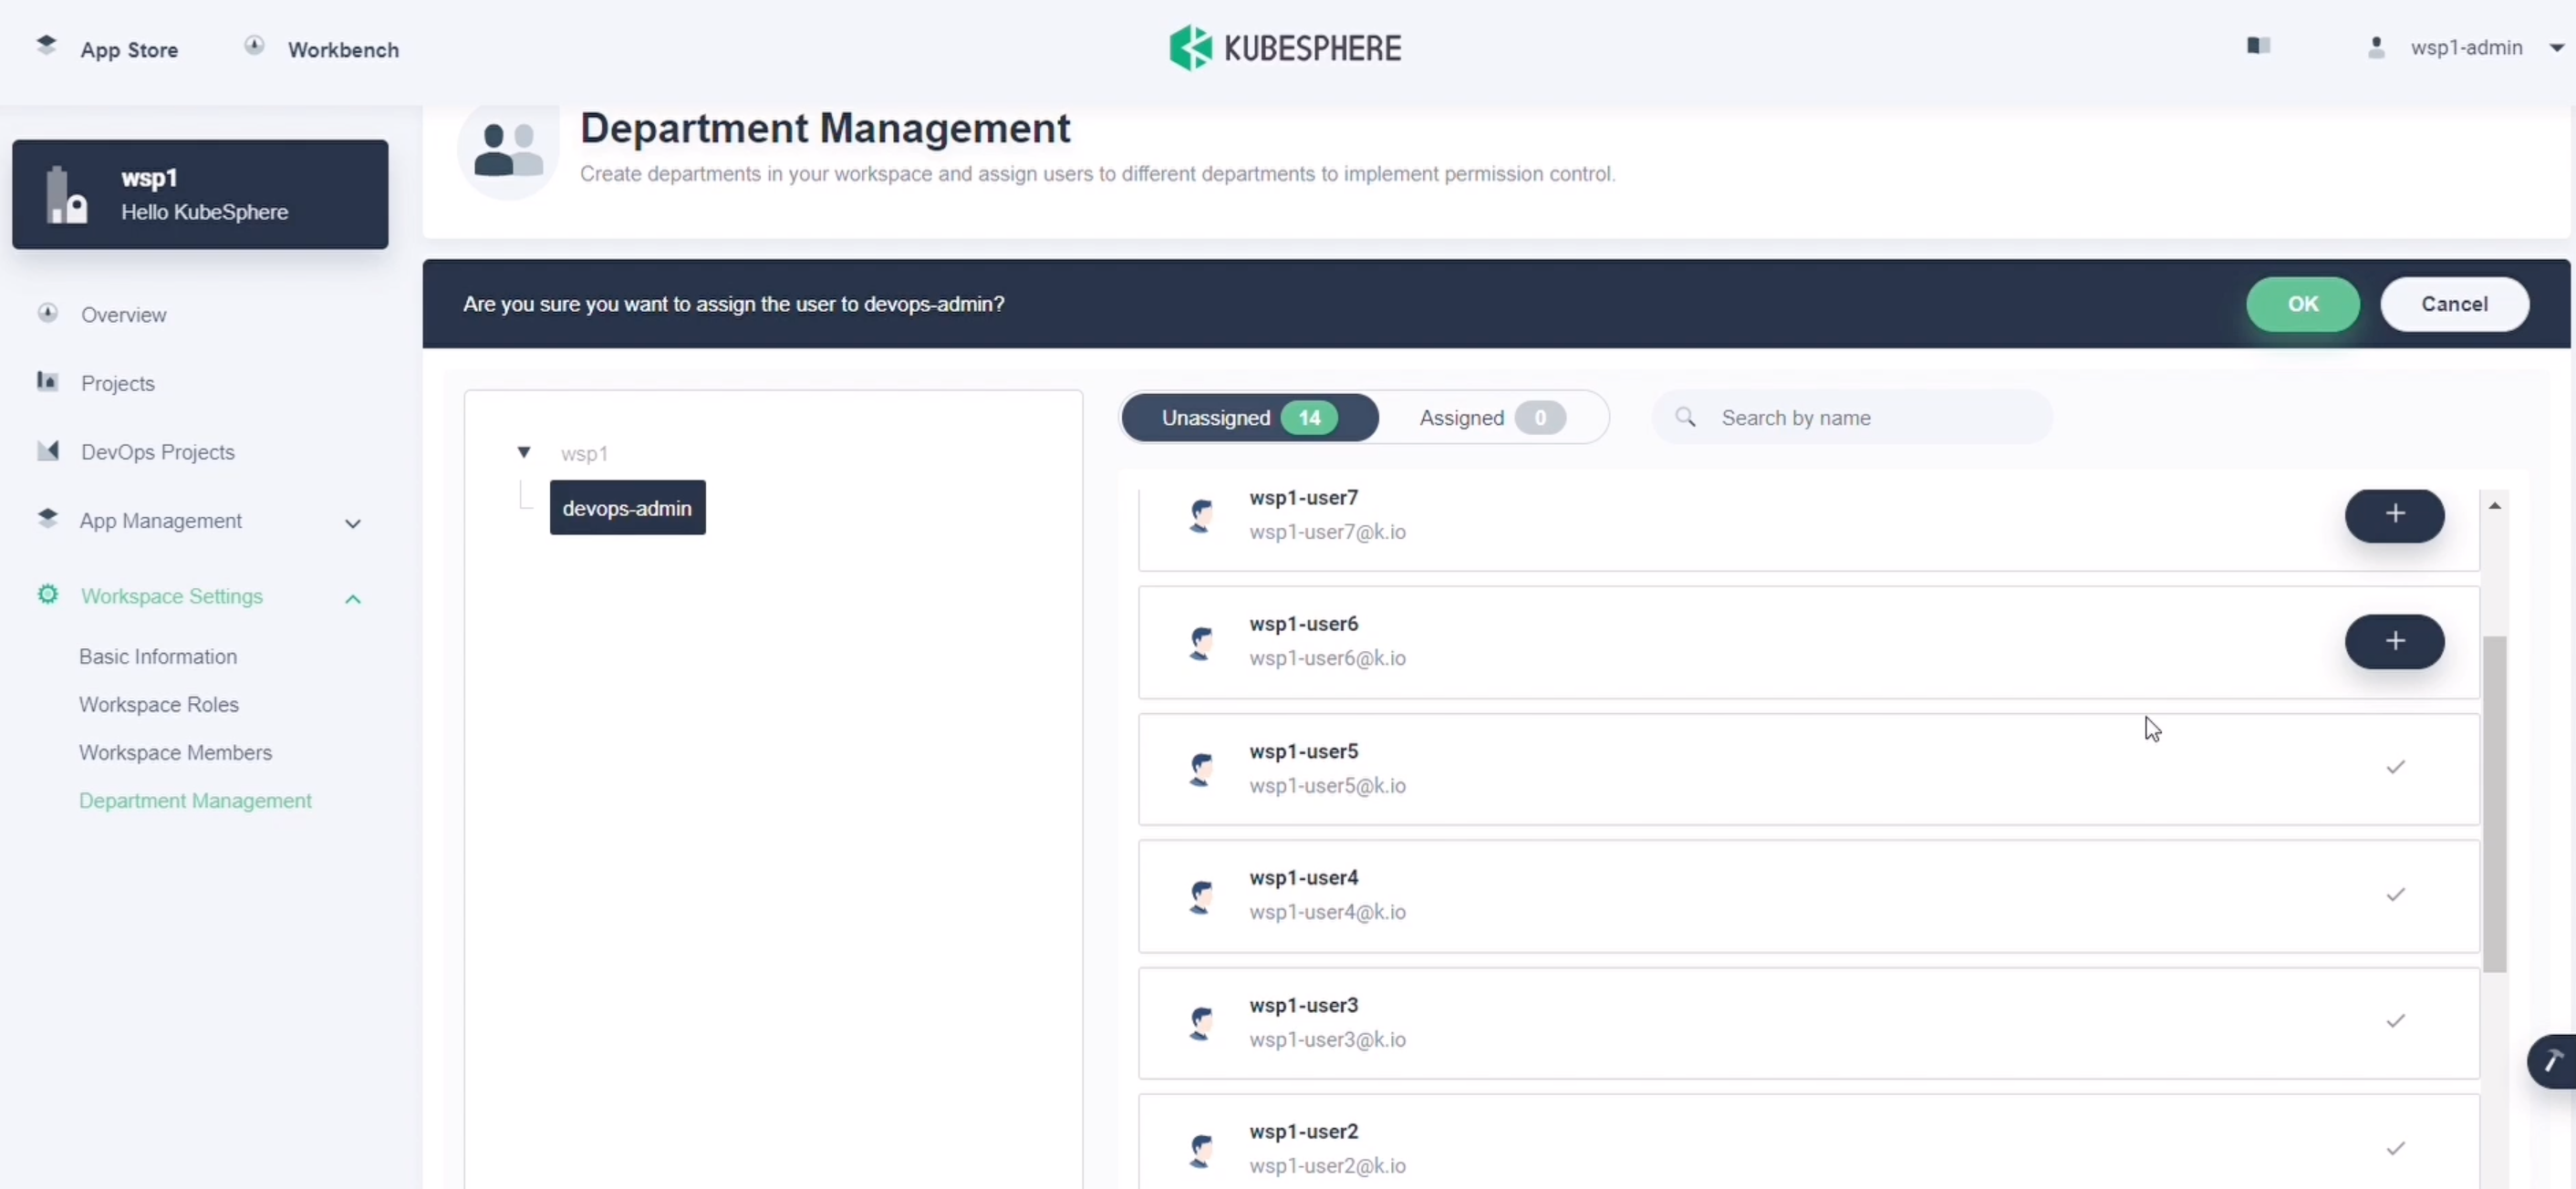The width and height of the screenshot is (2576, 1189).
Task: Click the checkmark for wsp1-user3
Action: coord(2395,1021)
